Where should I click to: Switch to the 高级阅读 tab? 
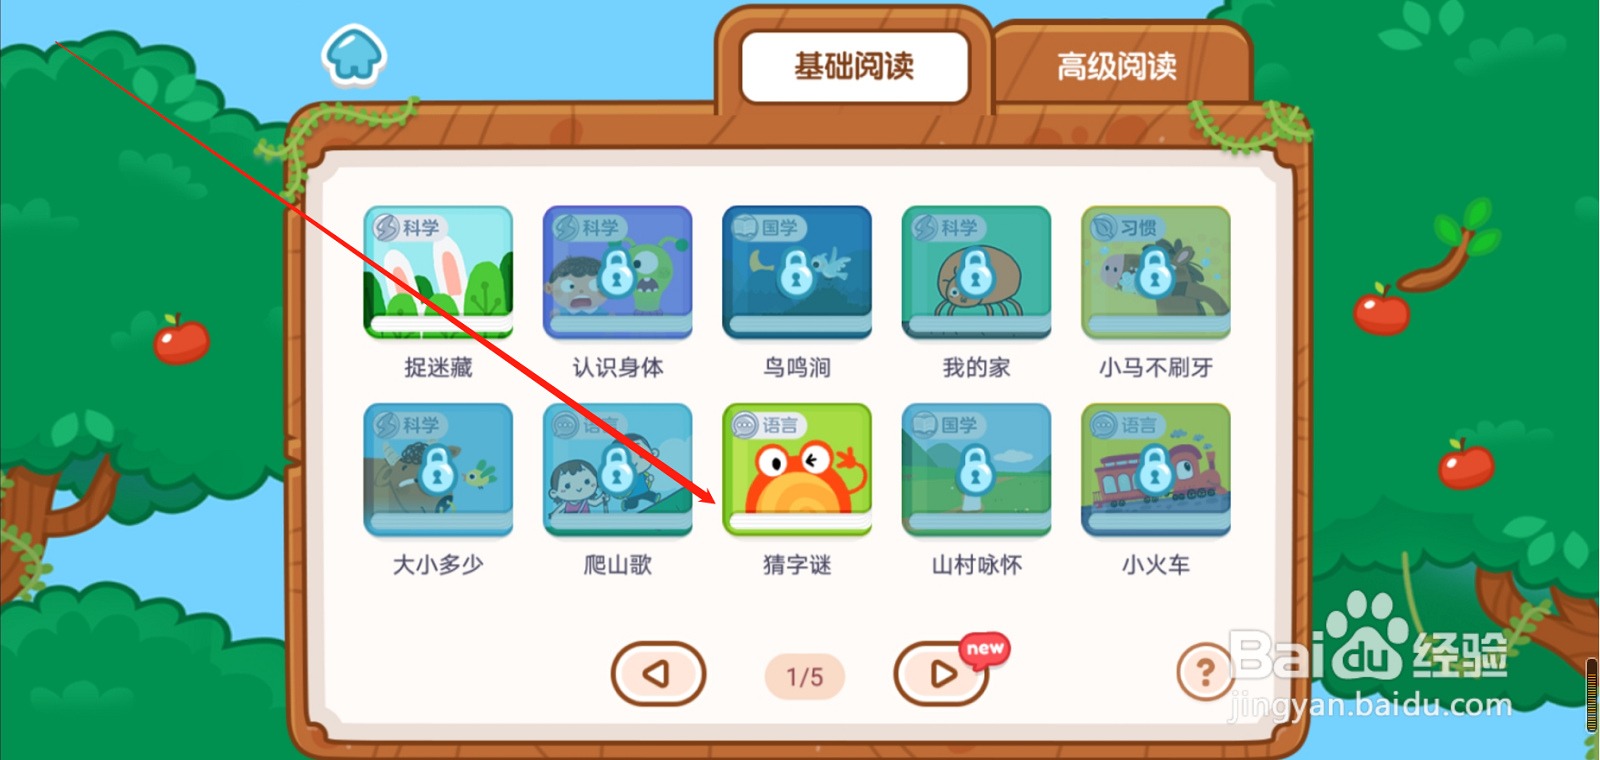tap(1117, 66)
